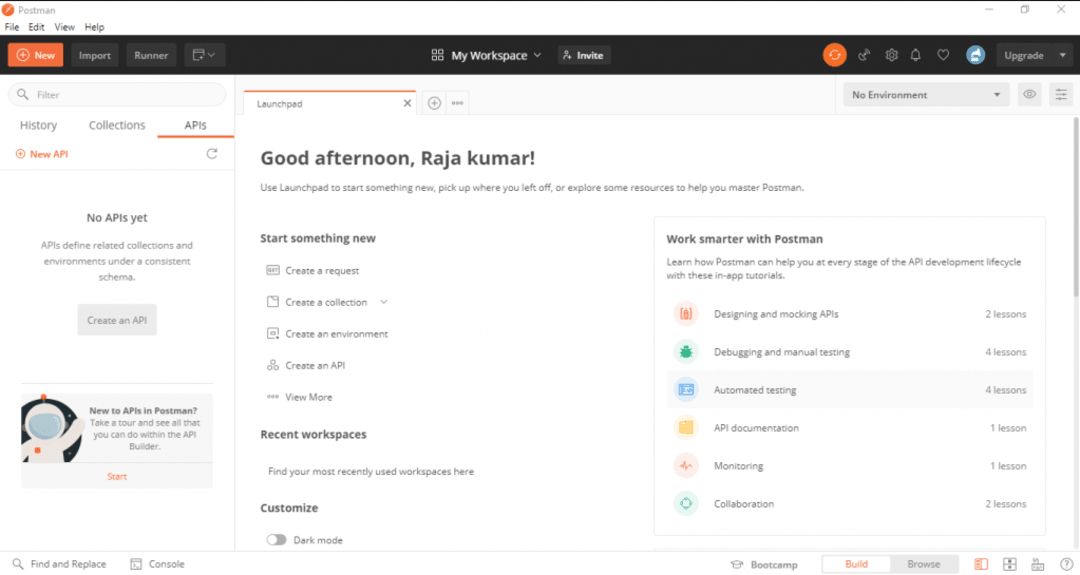Switch to Browse mode

coord(923,564)
